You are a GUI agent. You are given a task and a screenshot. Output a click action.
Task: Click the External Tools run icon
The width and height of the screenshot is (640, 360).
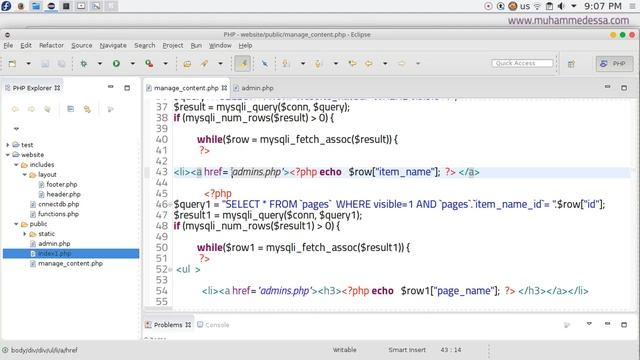(x=149, y=64)
